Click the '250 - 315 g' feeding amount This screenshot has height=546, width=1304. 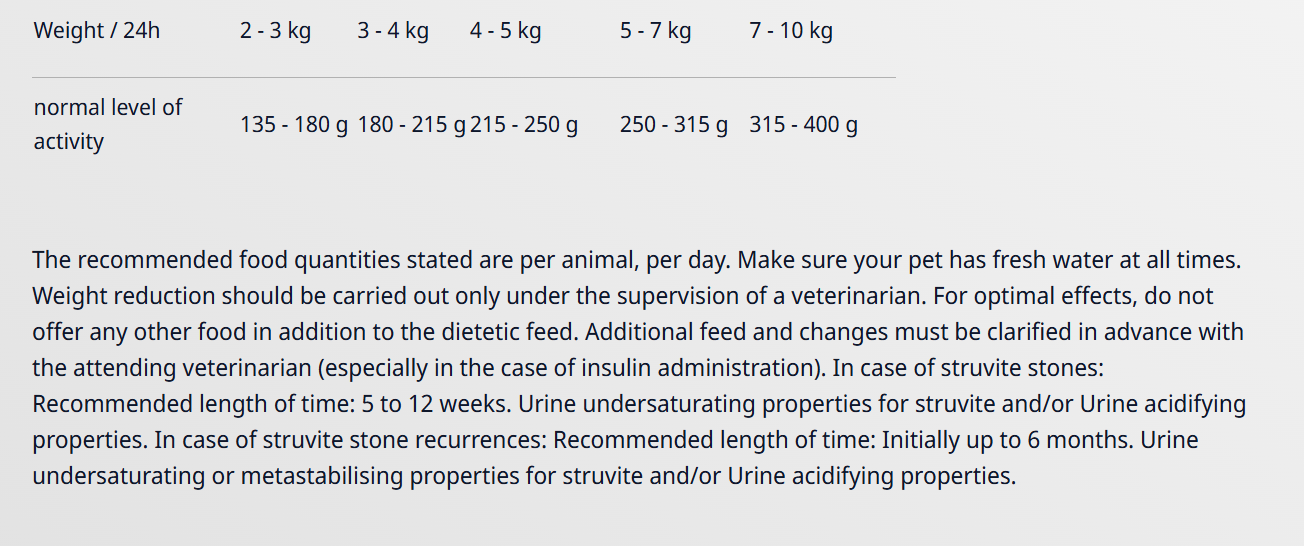point(674,125)
